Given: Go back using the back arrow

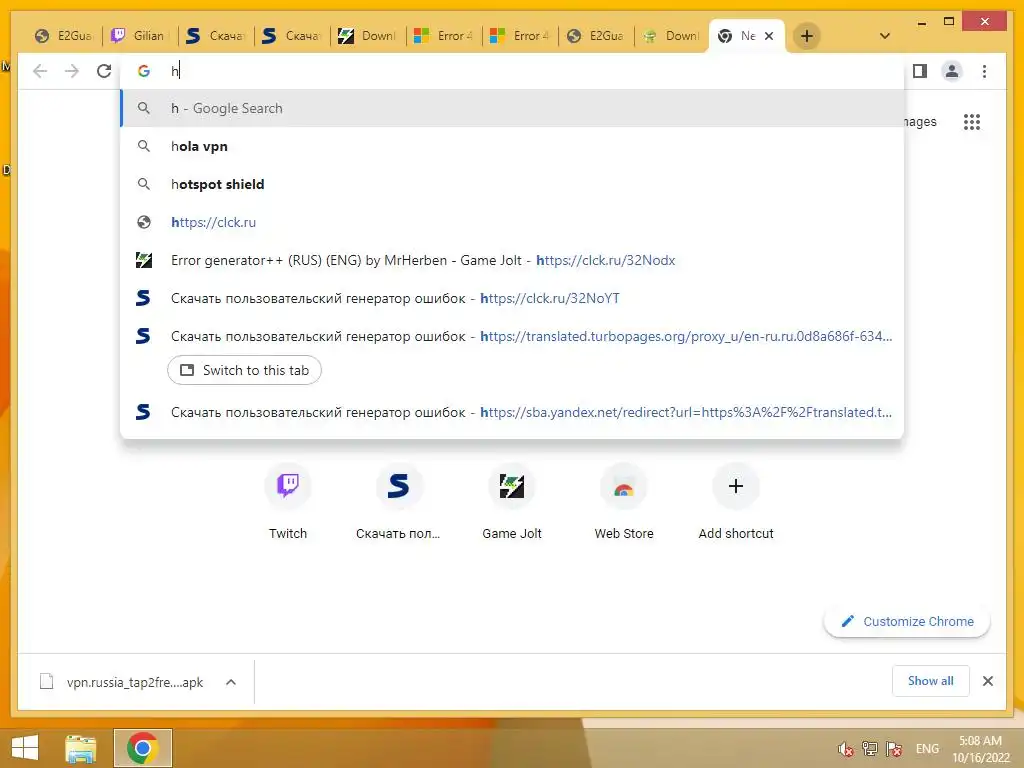Looking at the screenshot, I should 40,71.
